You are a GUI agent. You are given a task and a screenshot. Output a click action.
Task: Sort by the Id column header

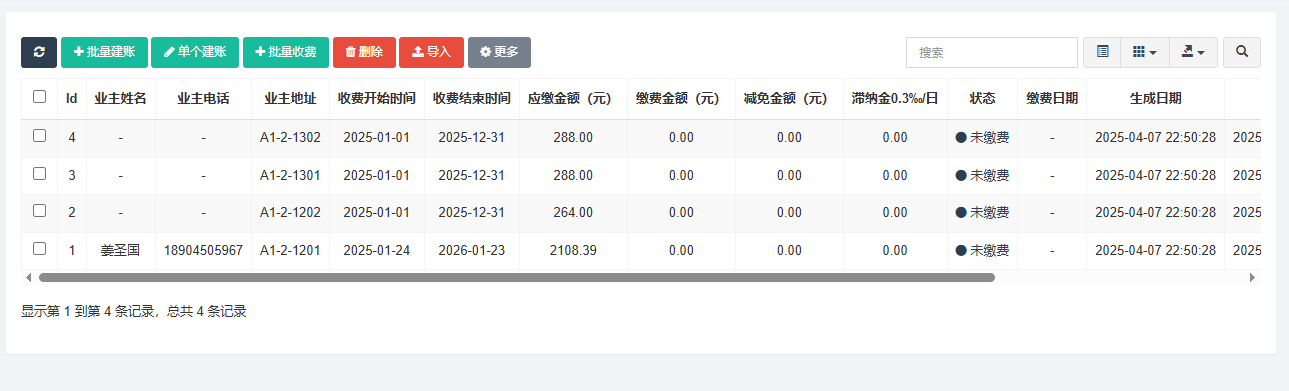72,99
